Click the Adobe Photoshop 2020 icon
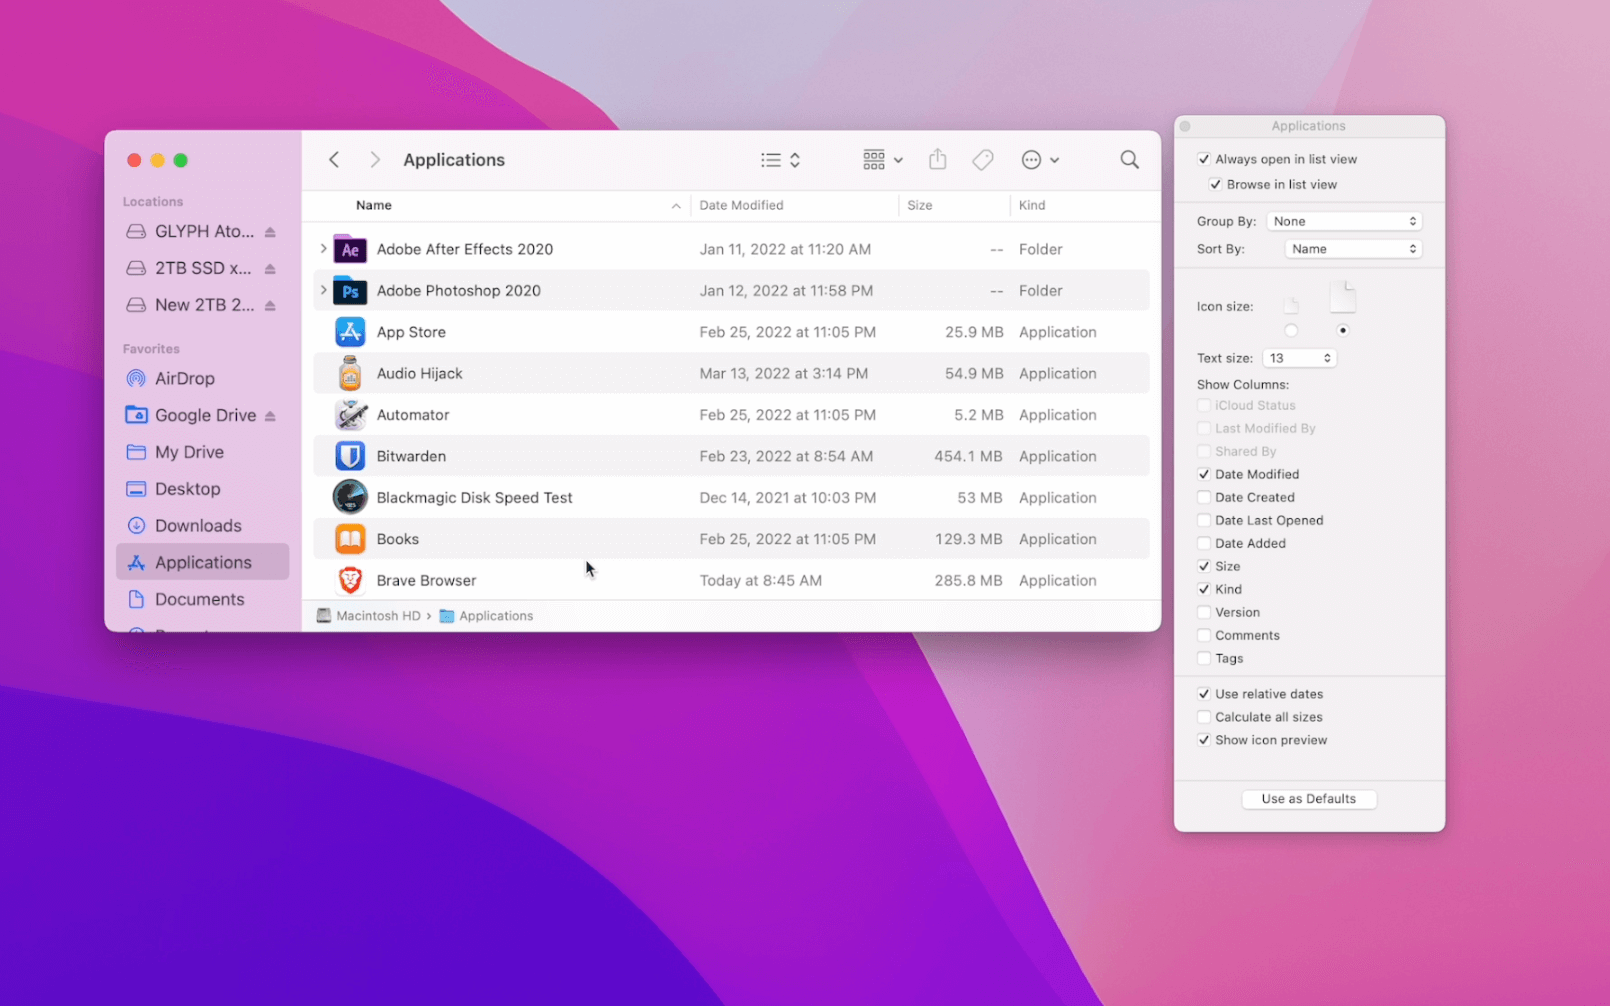 pyautogui.click(x=350, y=291)
